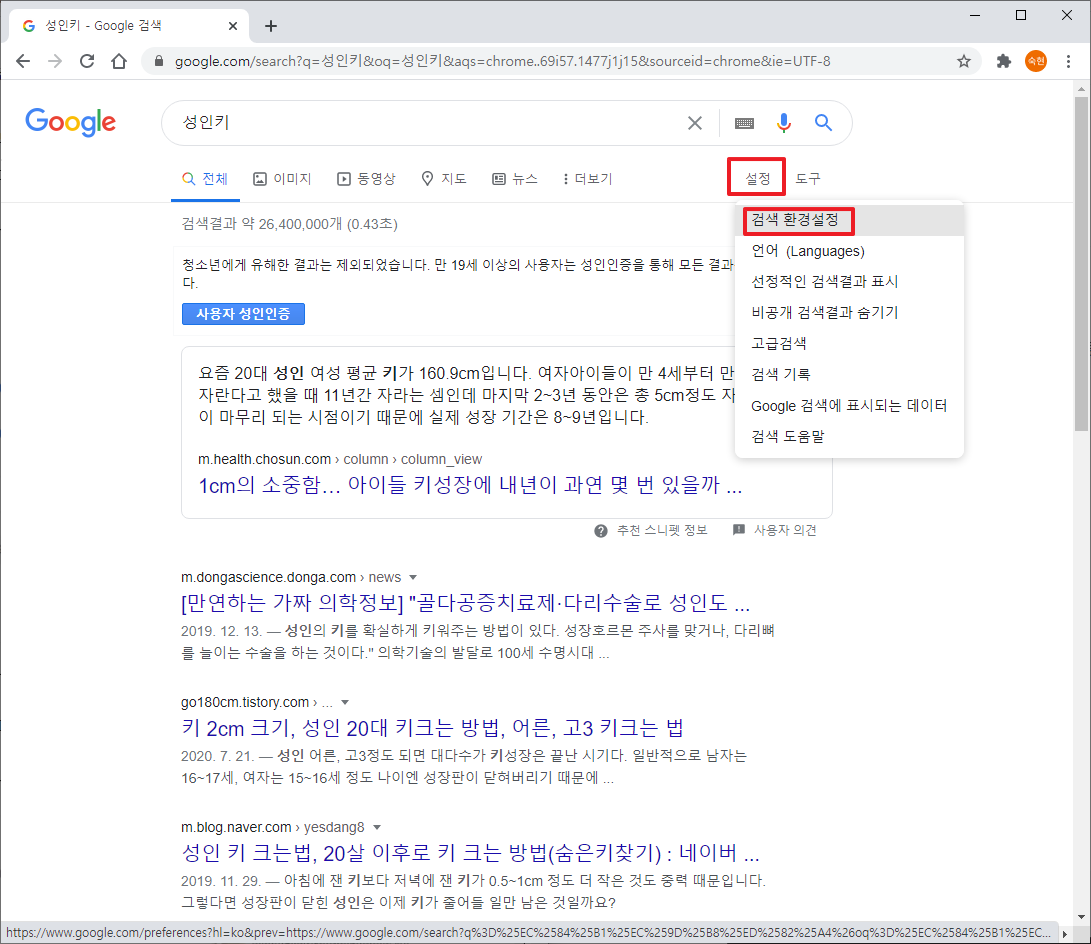Screen dimensions: 1091x944
Task: Open the Chrome profile avatar
Action: coord(1036,61)
